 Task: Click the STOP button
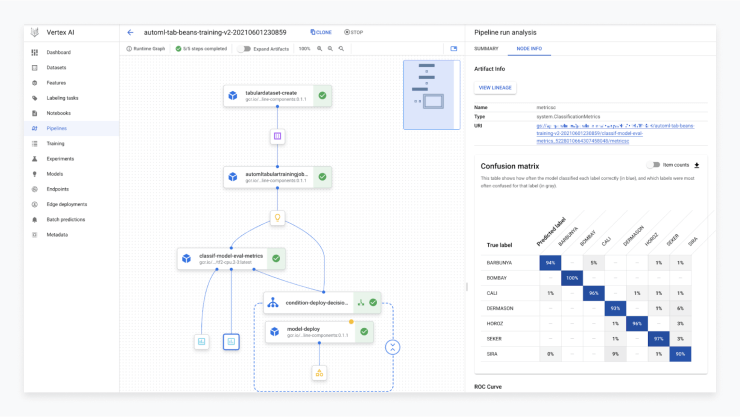click(354, 32)
